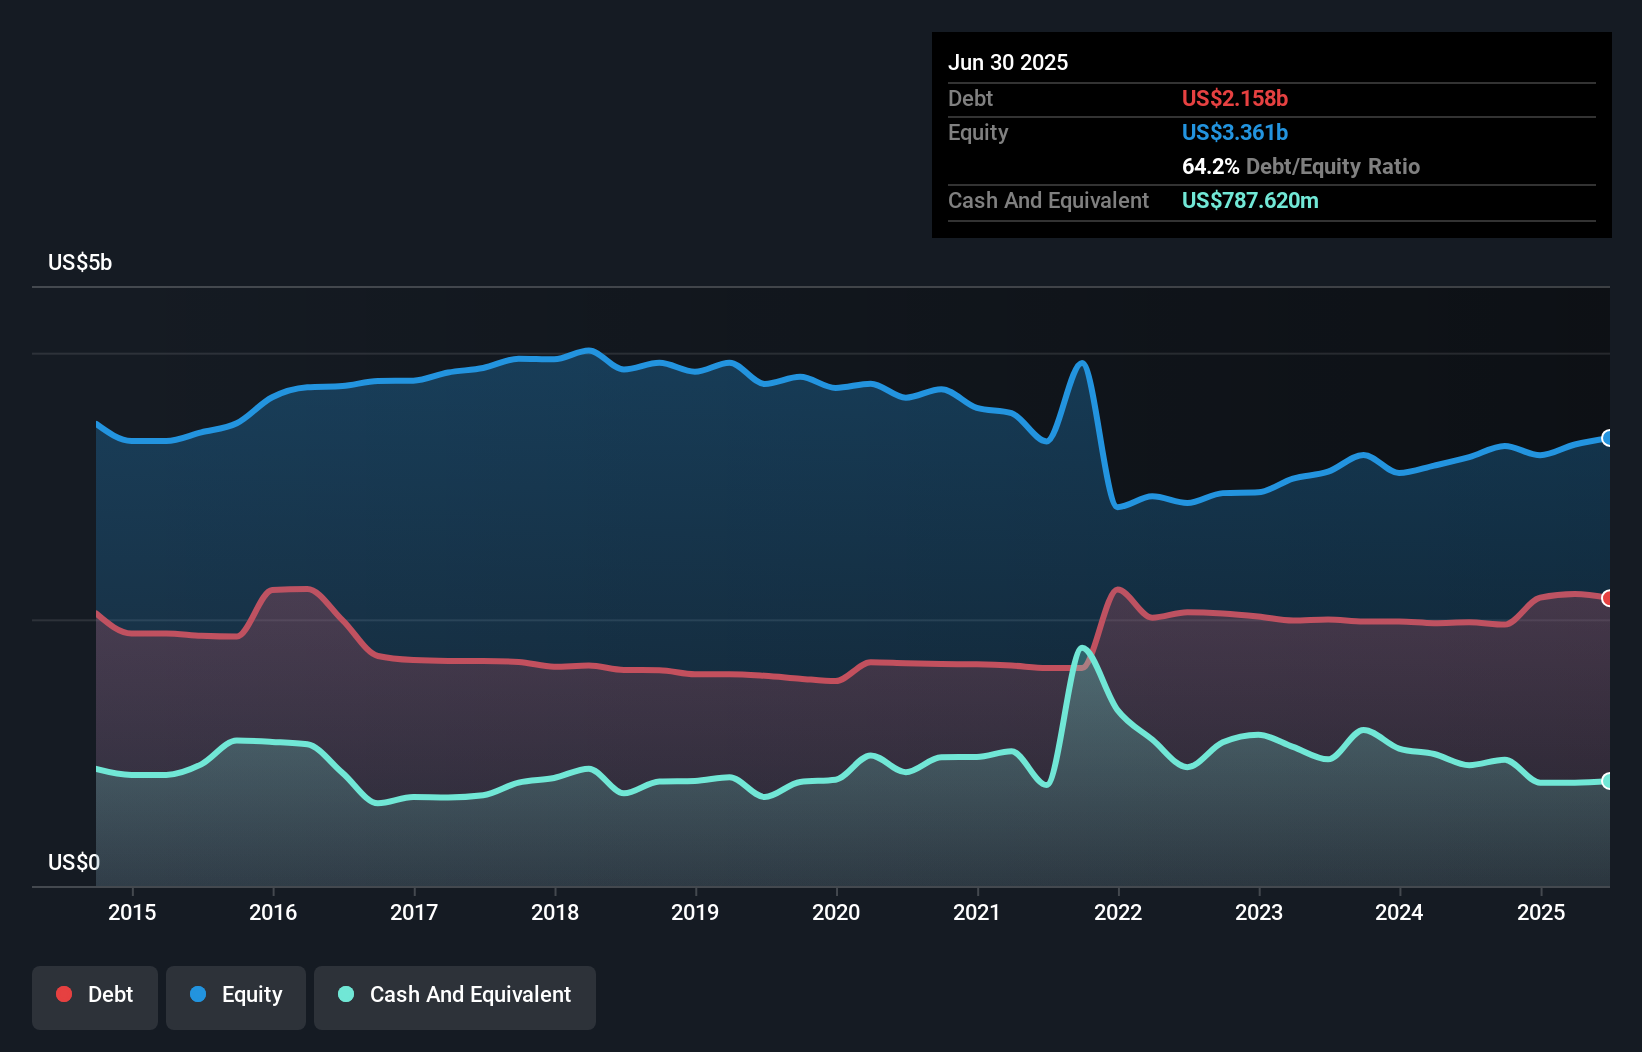This screenshot has height=1052, width=1642.
Task: Select the blue Equity endpoint marker on chart
Action: click(x=1606, y=438)
